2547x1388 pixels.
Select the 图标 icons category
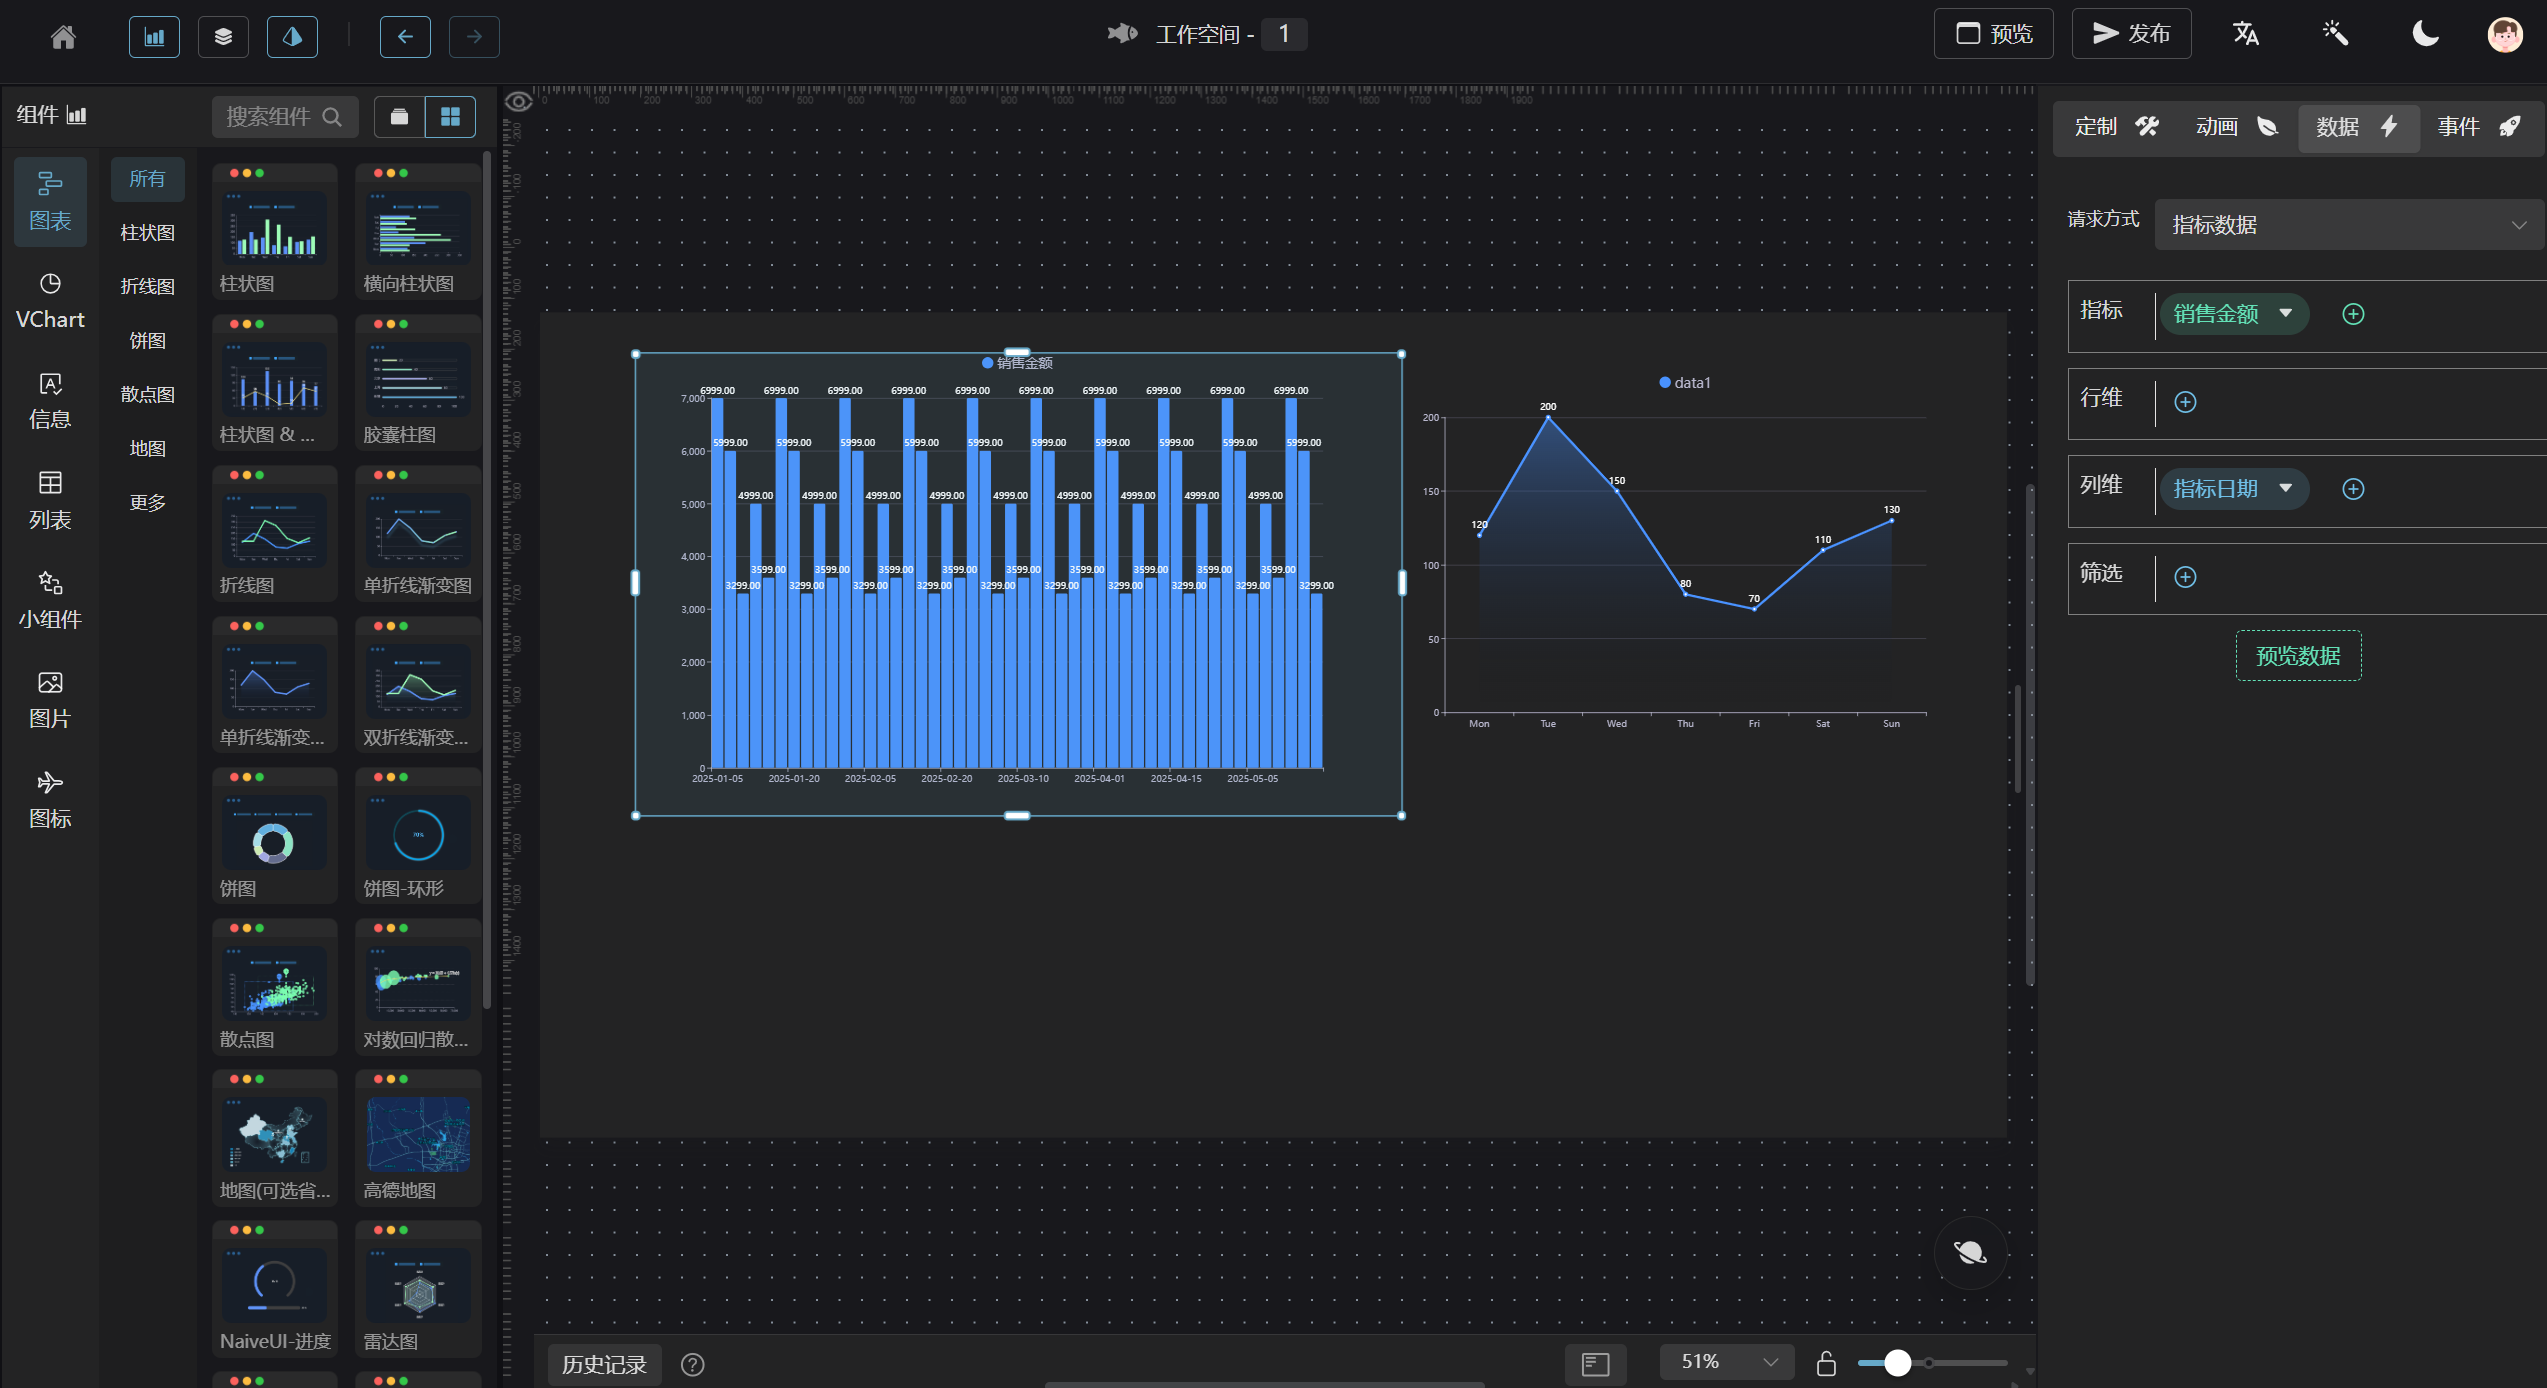click(x=50, y=800)
